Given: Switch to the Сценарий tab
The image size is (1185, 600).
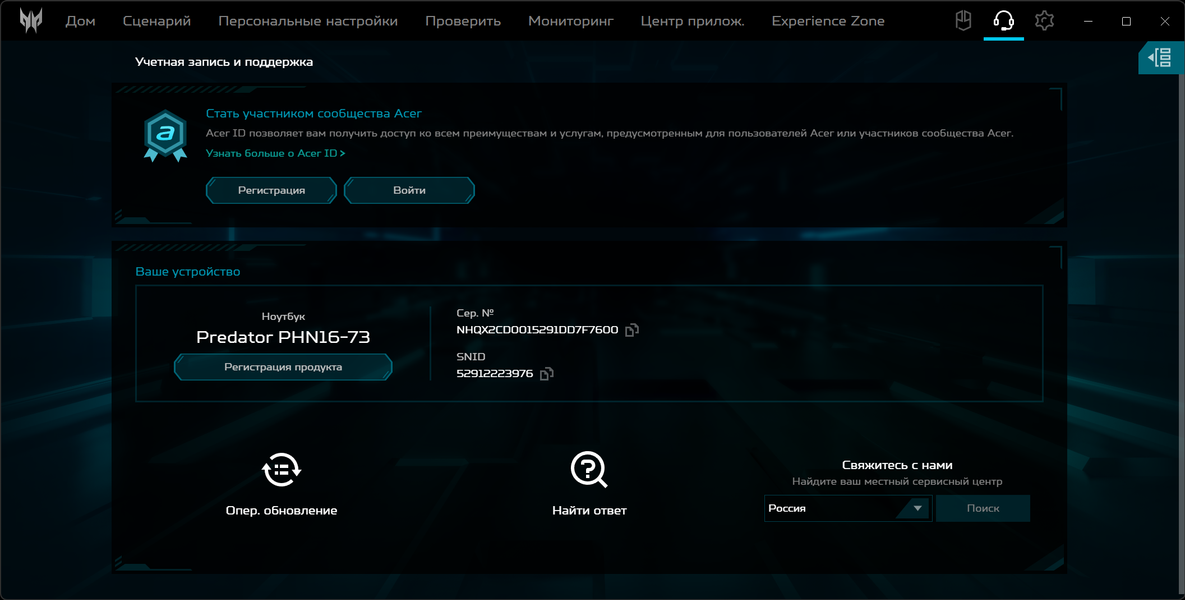Looking at the screenshot, I should 156,21.
